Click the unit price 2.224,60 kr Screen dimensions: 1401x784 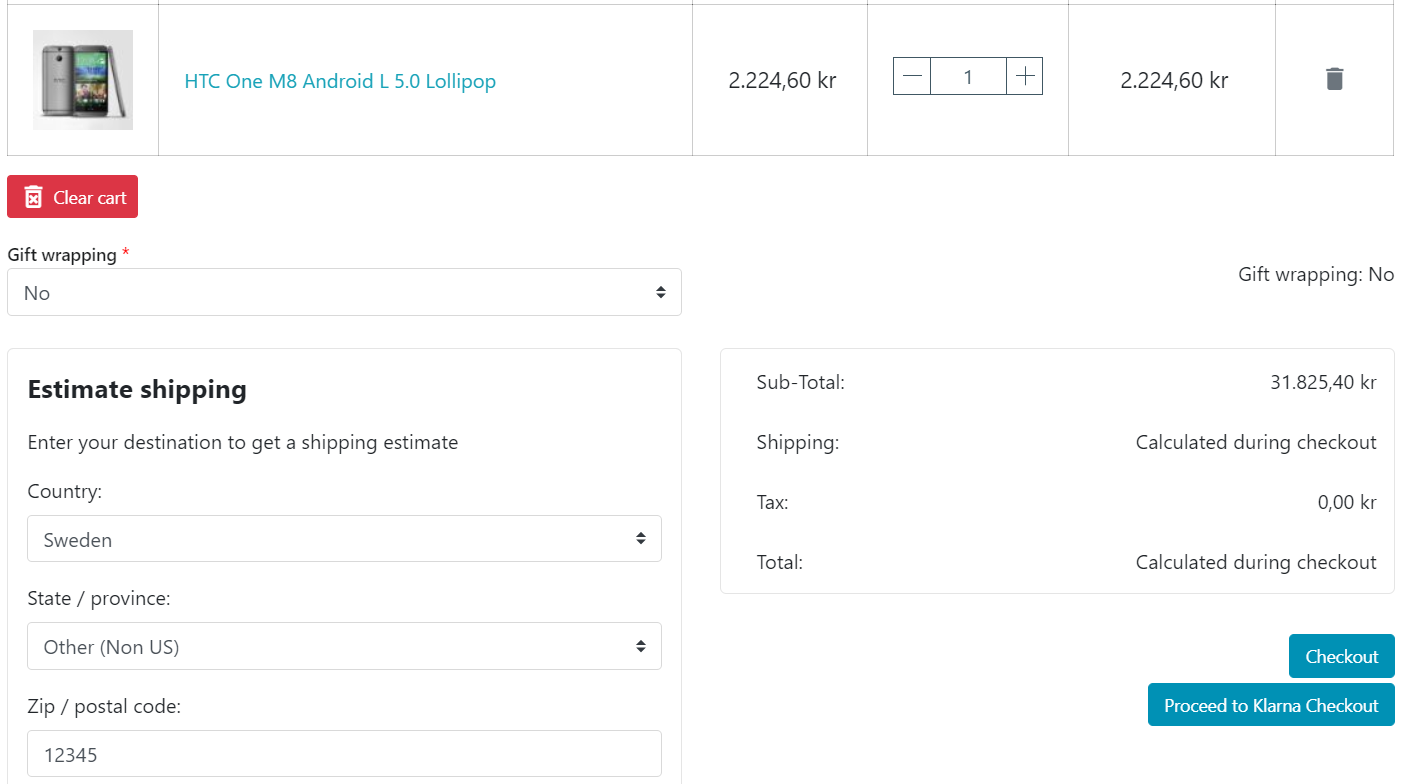[782, 80]
